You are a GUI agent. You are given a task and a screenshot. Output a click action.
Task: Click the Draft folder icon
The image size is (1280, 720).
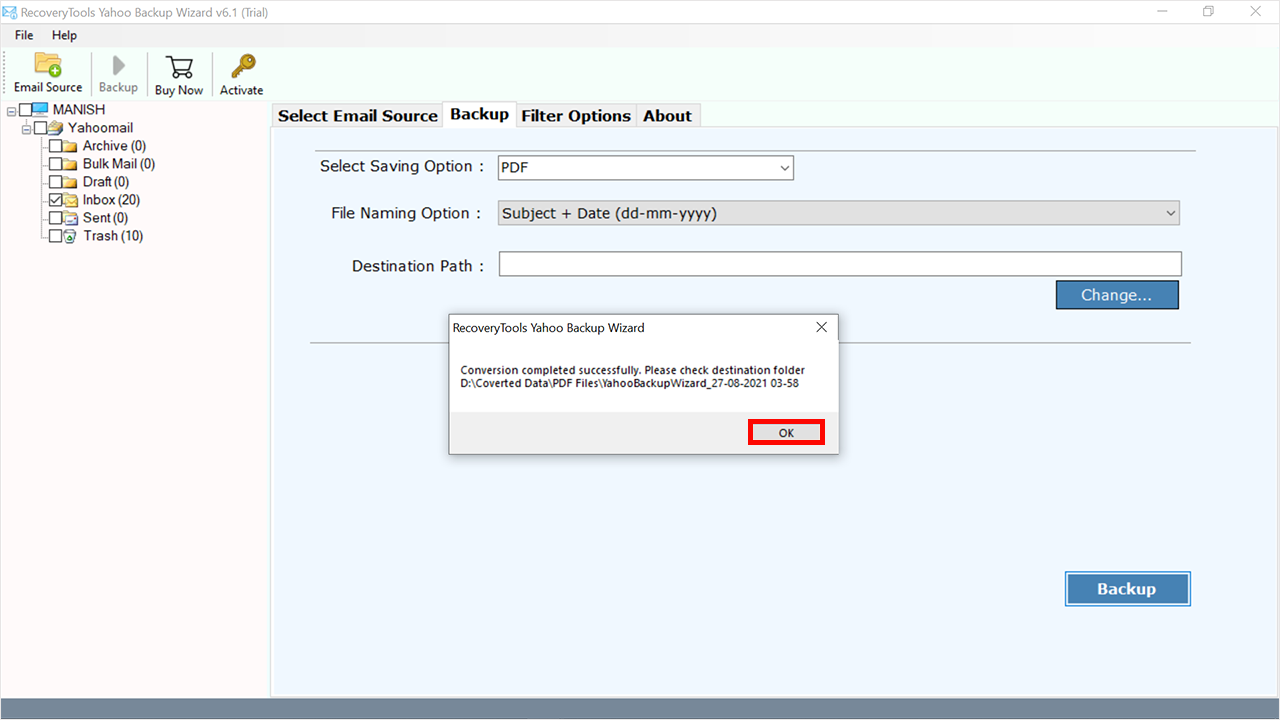70,182
